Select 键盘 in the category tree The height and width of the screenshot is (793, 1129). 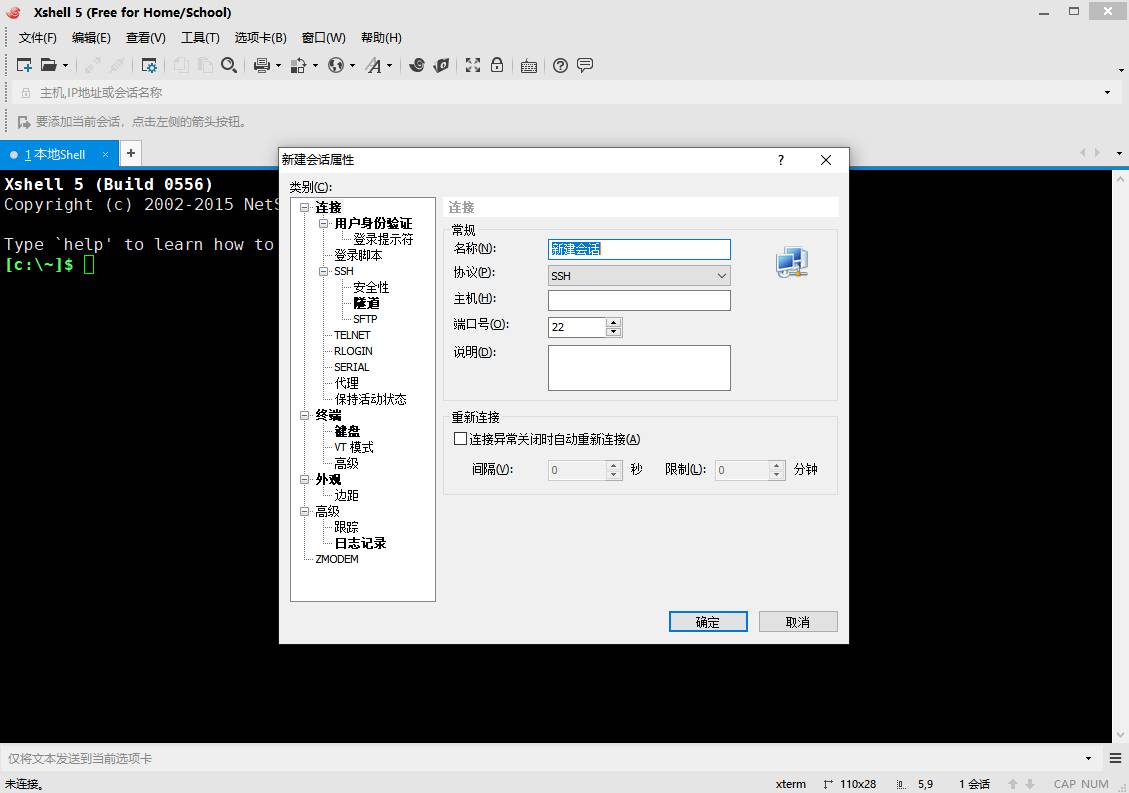(347, 431)
